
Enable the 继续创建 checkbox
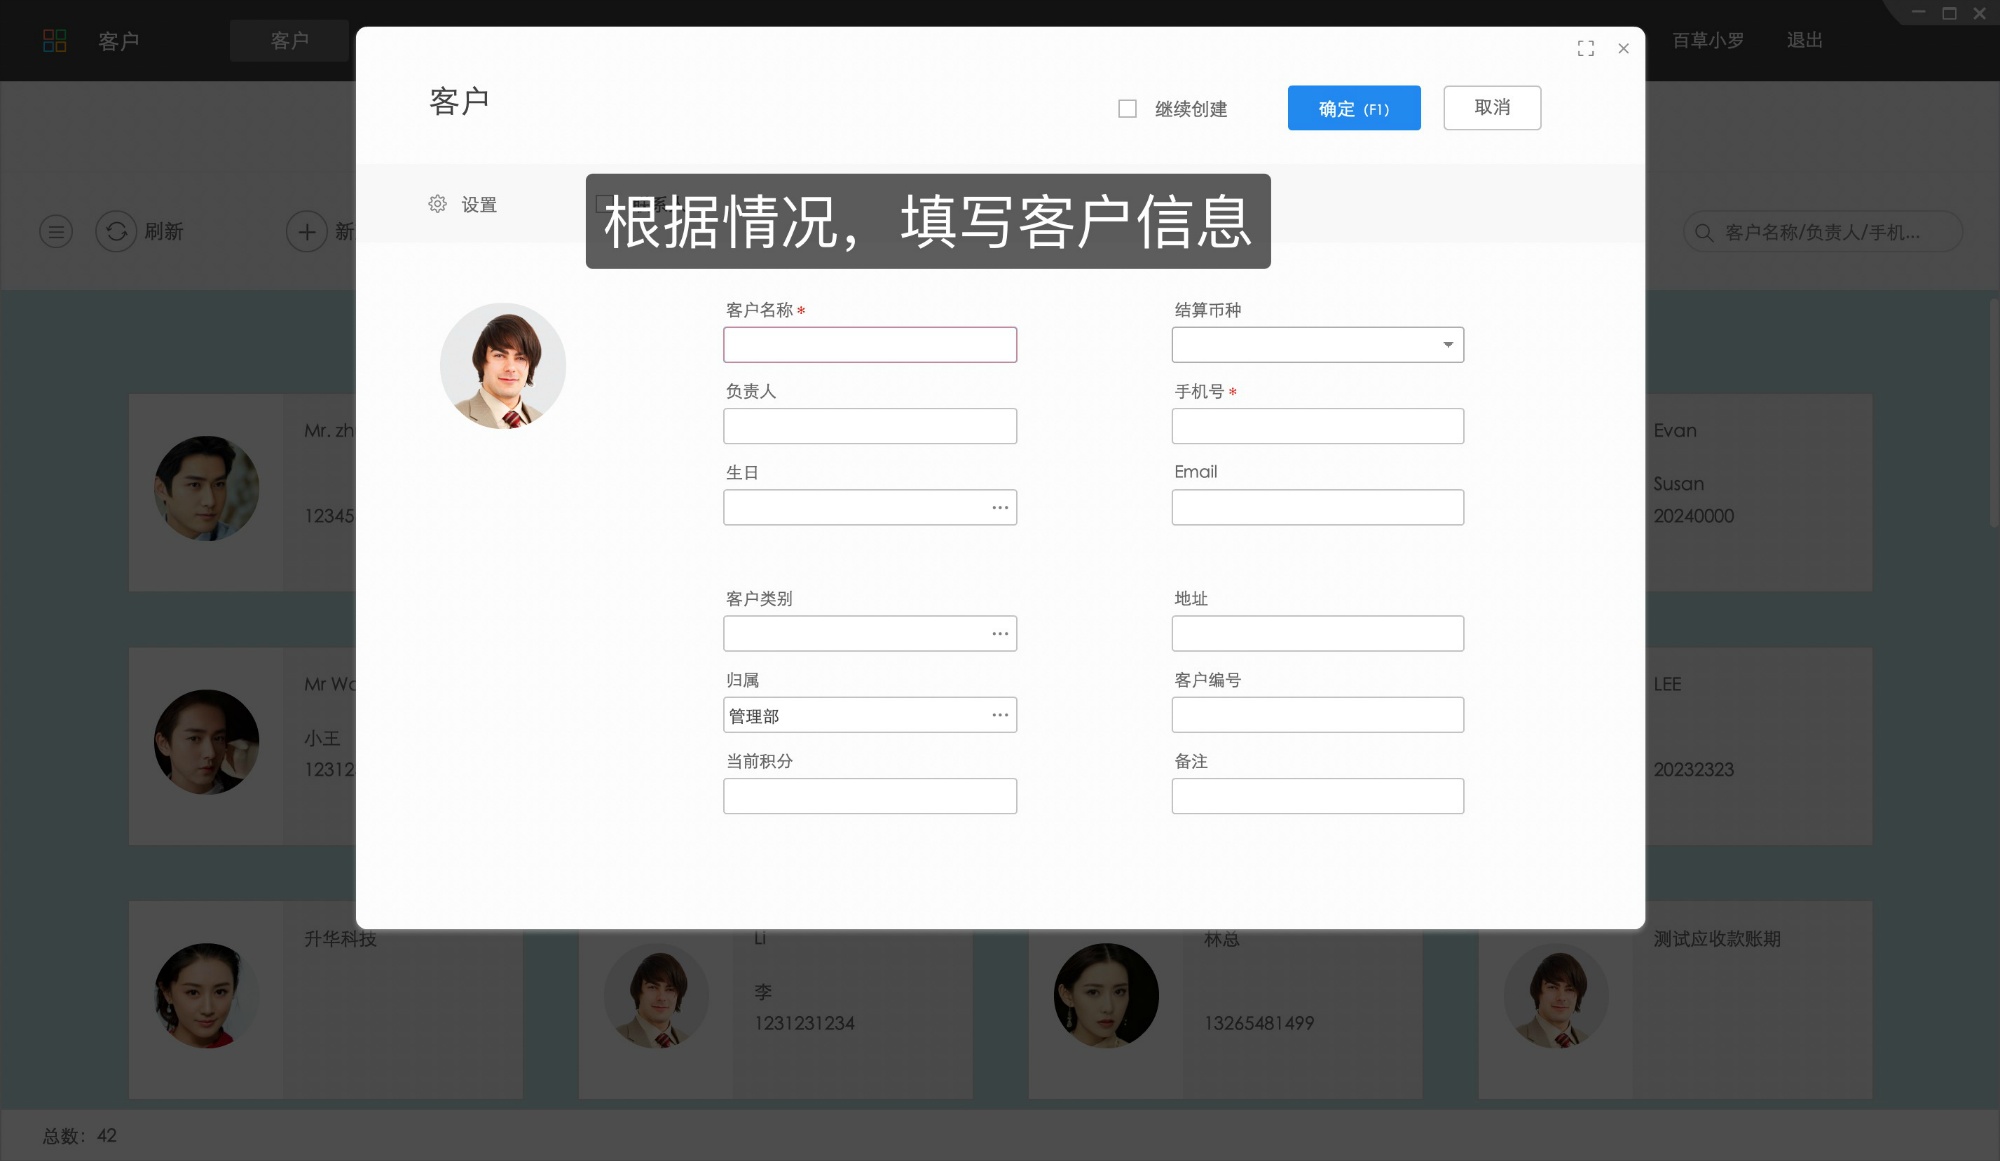click(1126, 108)
